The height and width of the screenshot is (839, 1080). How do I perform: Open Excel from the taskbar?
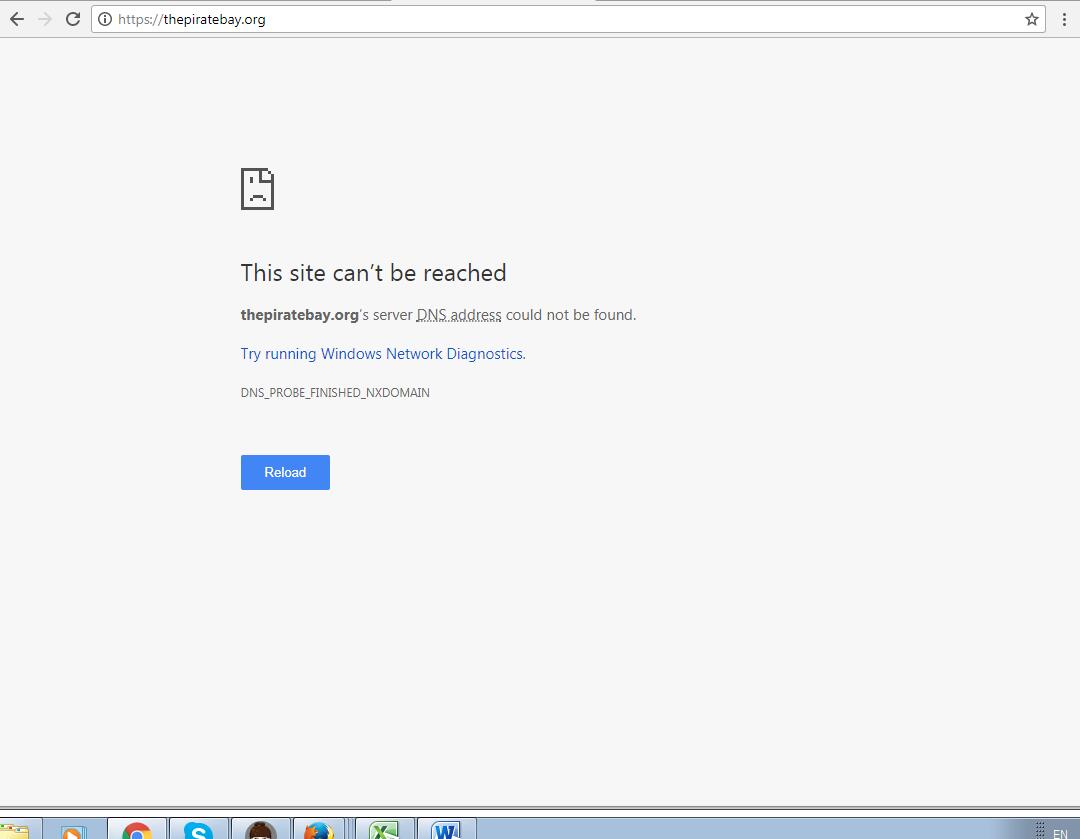(384, 829)
